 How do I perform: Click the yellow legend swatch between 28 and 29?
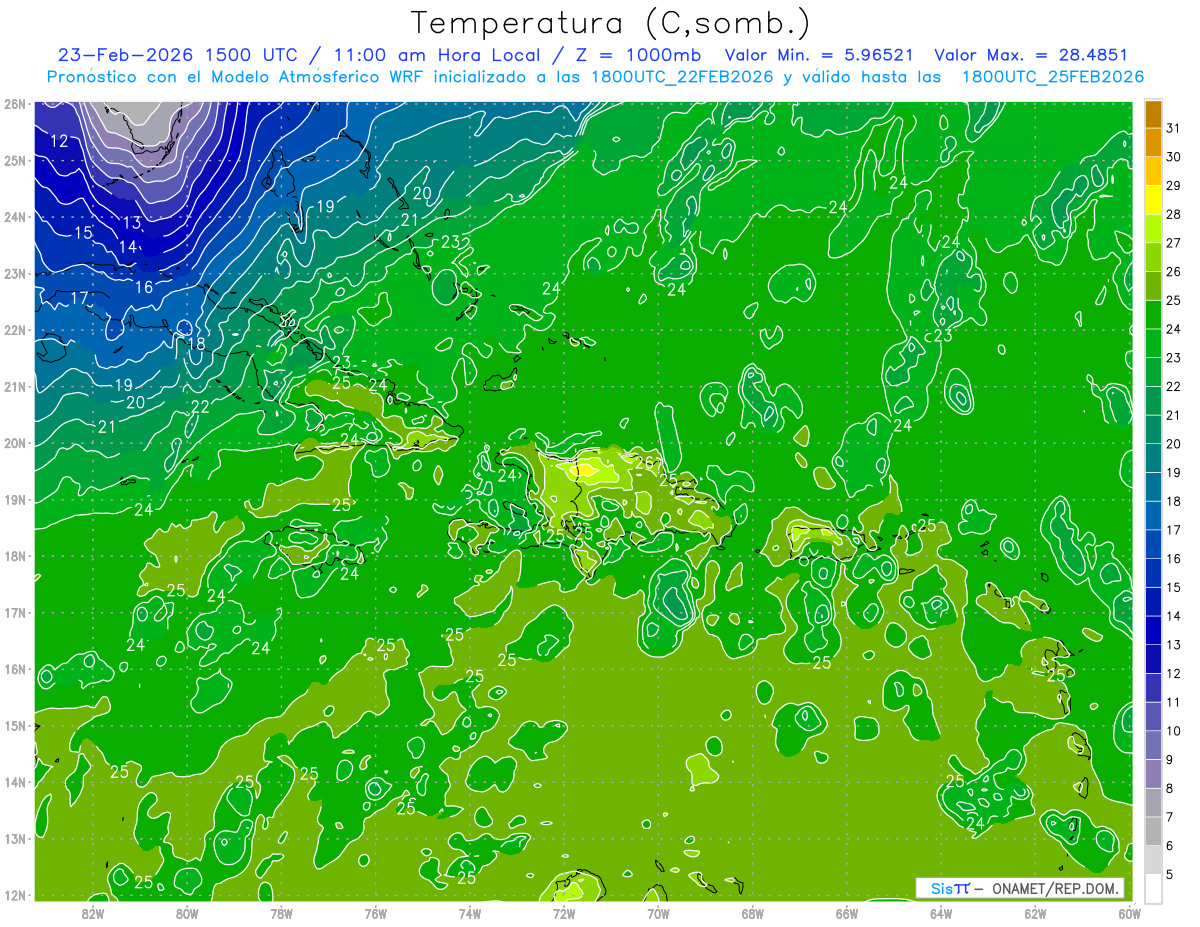click(1152, 199)
